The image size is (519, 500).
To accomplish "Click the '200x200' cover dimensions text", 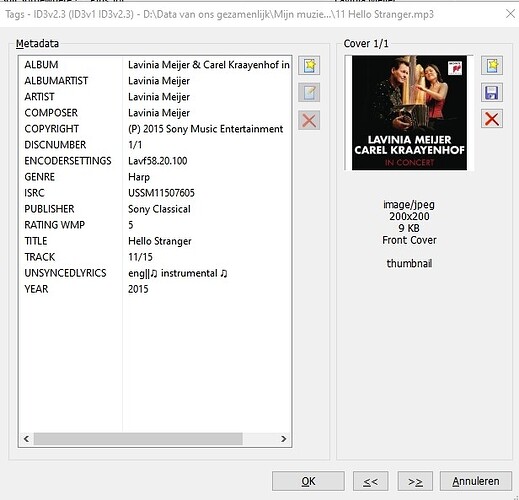I will click(409, 216).
